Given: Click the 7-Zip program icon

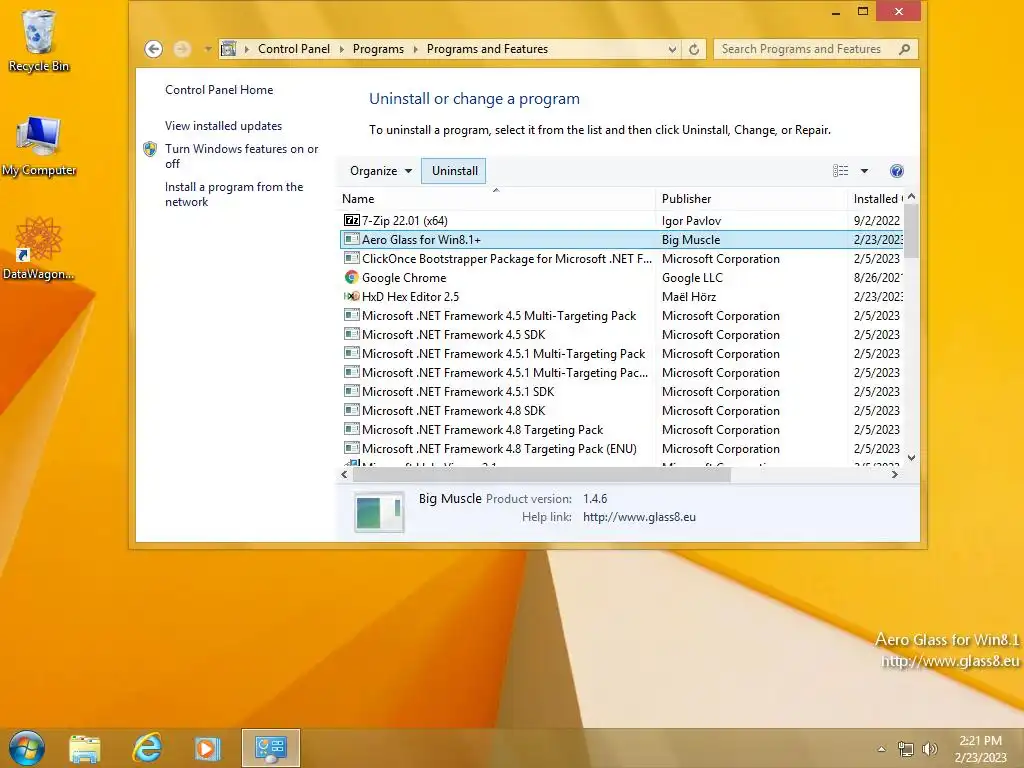Looking at the screenshot, I should 351,220.
